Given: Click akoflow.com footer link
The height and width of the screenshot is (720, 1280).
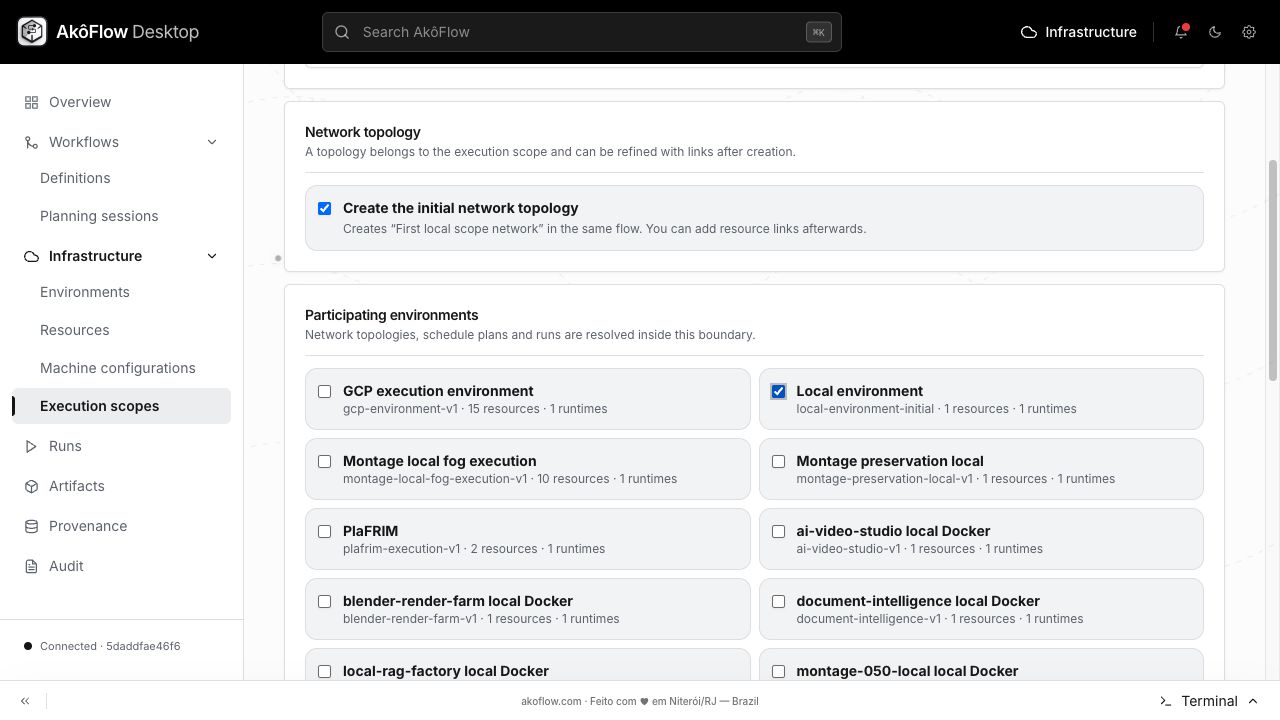Looking at the screenshot, I should pos(551,701).
